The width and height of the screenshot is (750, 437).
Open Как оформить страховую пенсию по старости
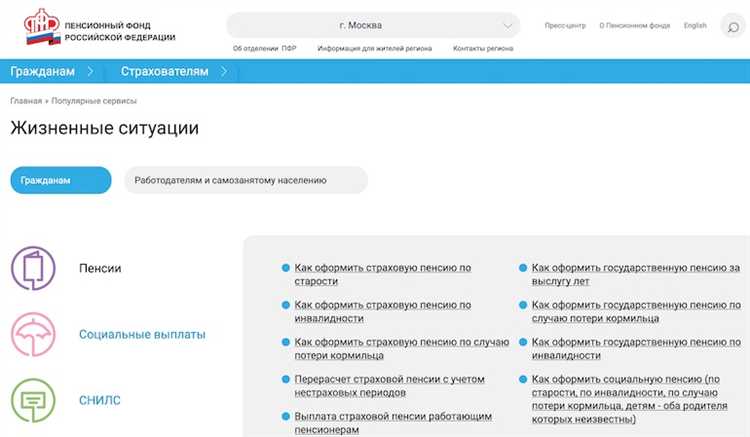tap(383, 274)
